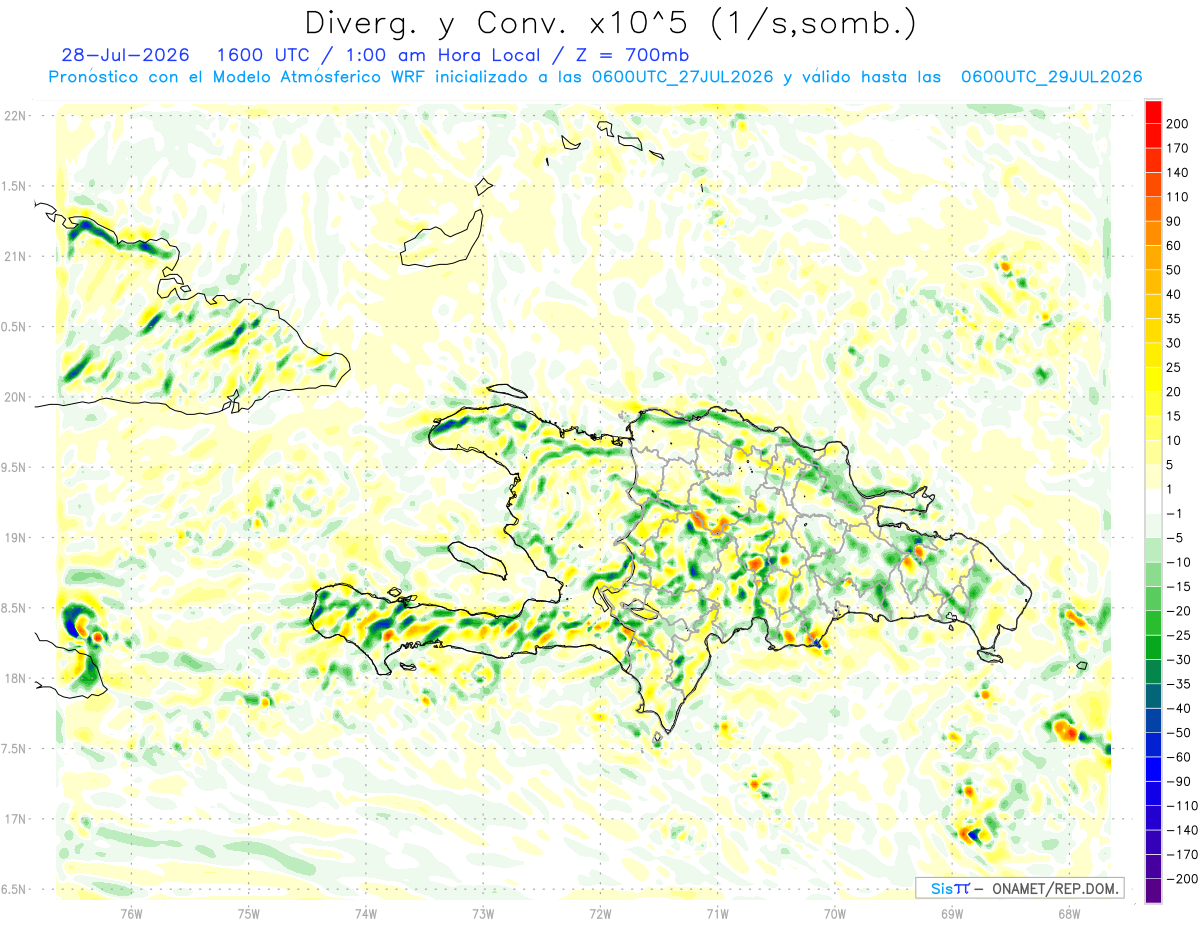Click the positive "15" color scale value
The height and width of the screenshot is (927, 1200).
[1174, 417]
